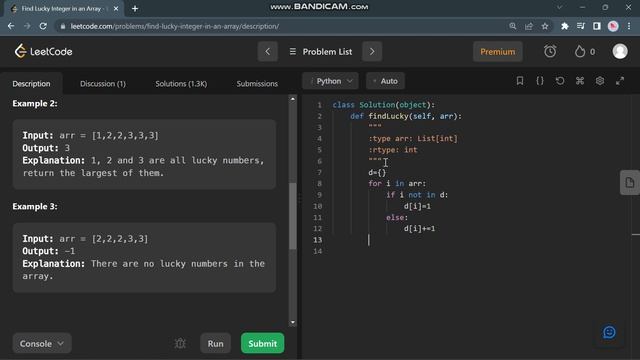The width and height of the screenshot is (640, 360).
Task: Go to the next problem arrow
Action: click(372, 51)
